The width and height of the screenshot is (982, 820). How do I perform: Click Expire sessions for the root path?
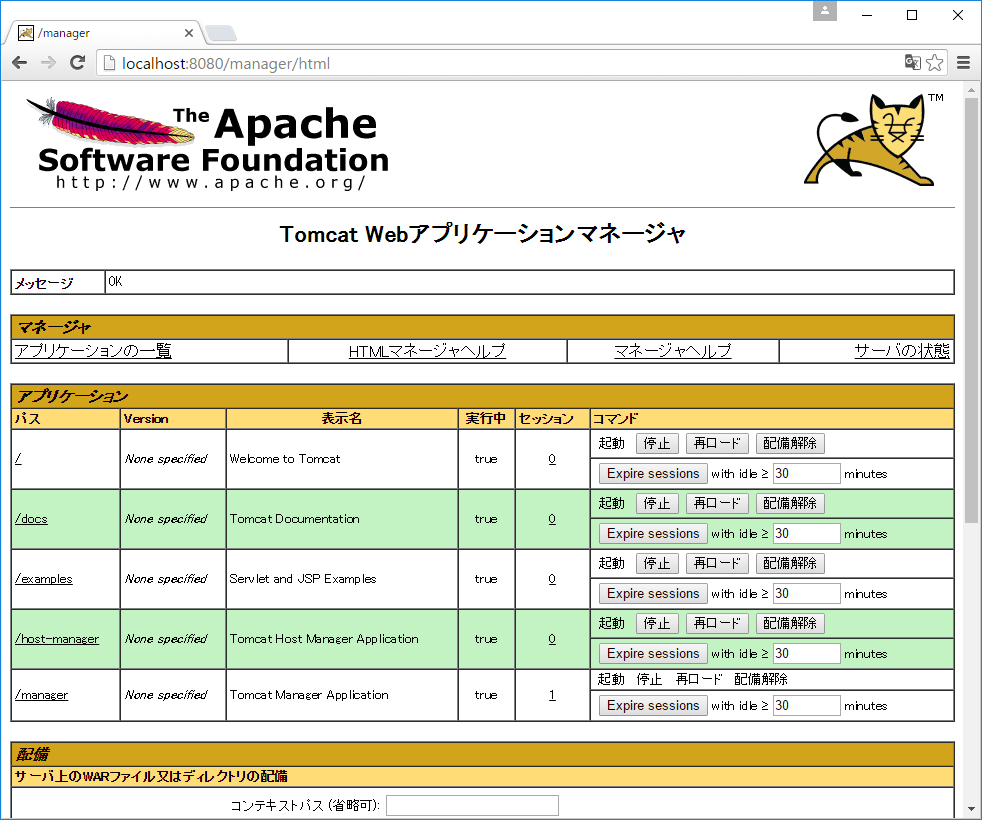[x=653, y=473]
